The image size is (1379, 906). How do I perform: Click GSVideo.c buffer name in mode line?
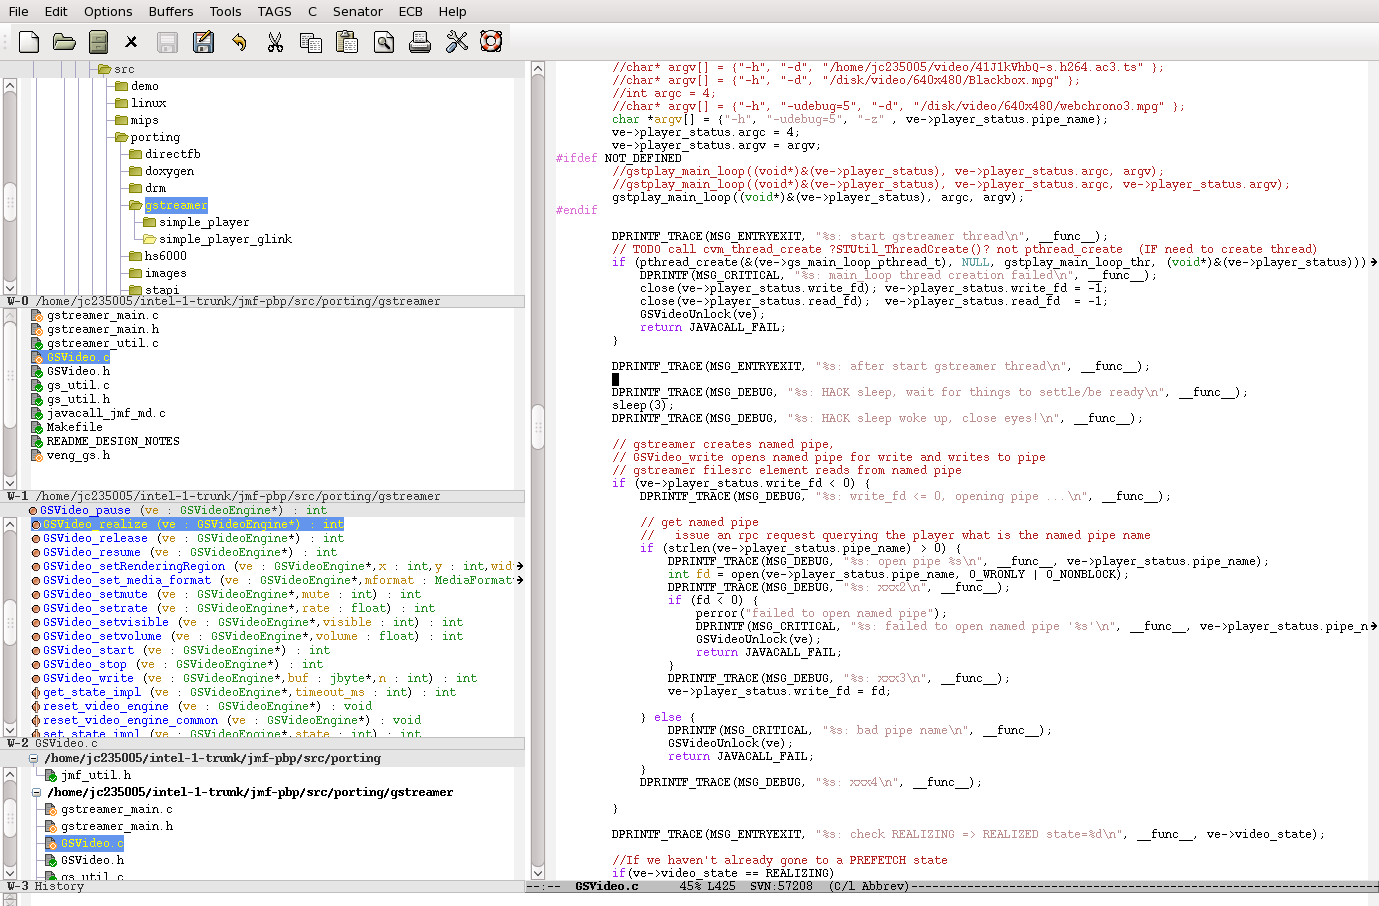(606, 886)
